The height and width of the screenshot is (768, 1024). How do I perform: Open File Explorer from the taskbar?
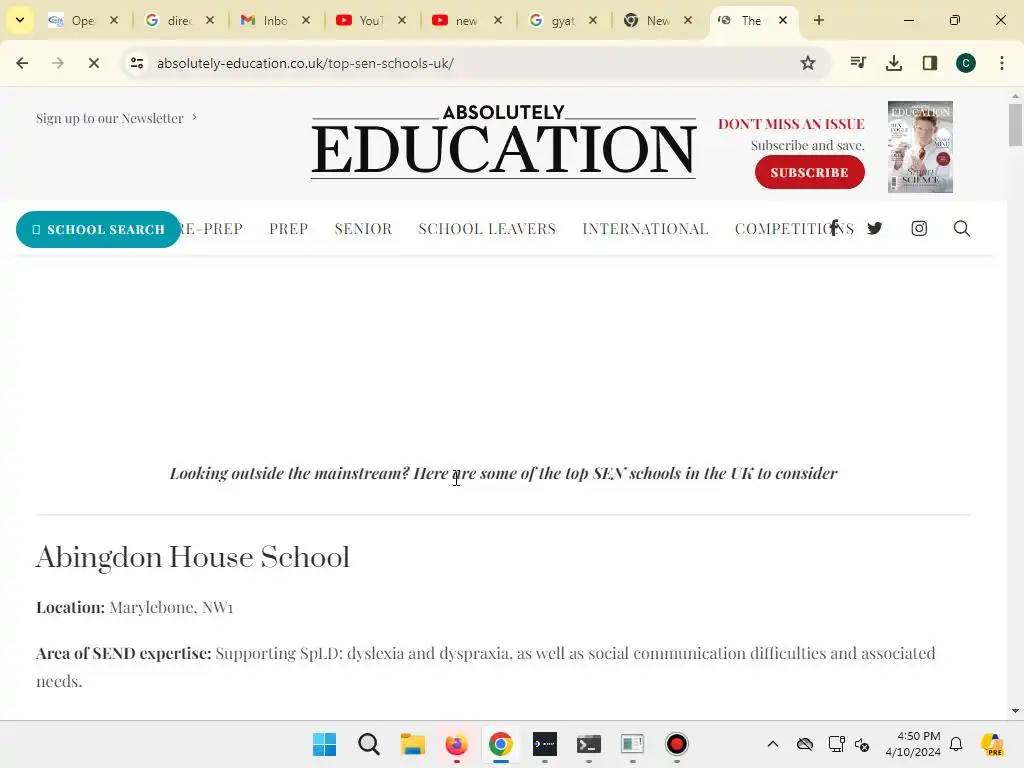click(413, 744)
